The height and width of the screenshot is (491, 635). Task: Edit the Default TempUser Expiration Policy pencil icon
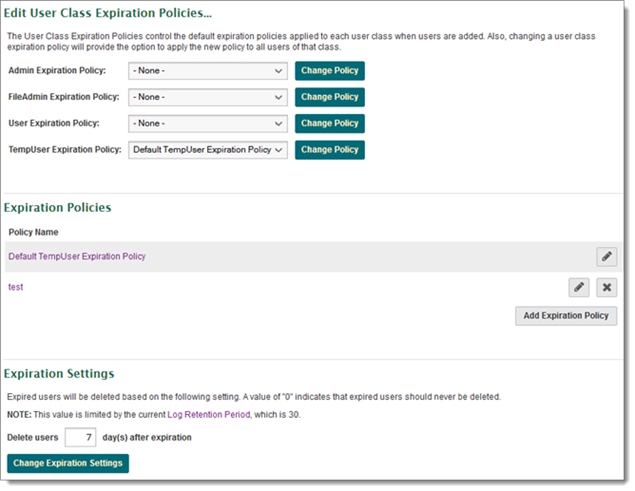tap(606, 257)
